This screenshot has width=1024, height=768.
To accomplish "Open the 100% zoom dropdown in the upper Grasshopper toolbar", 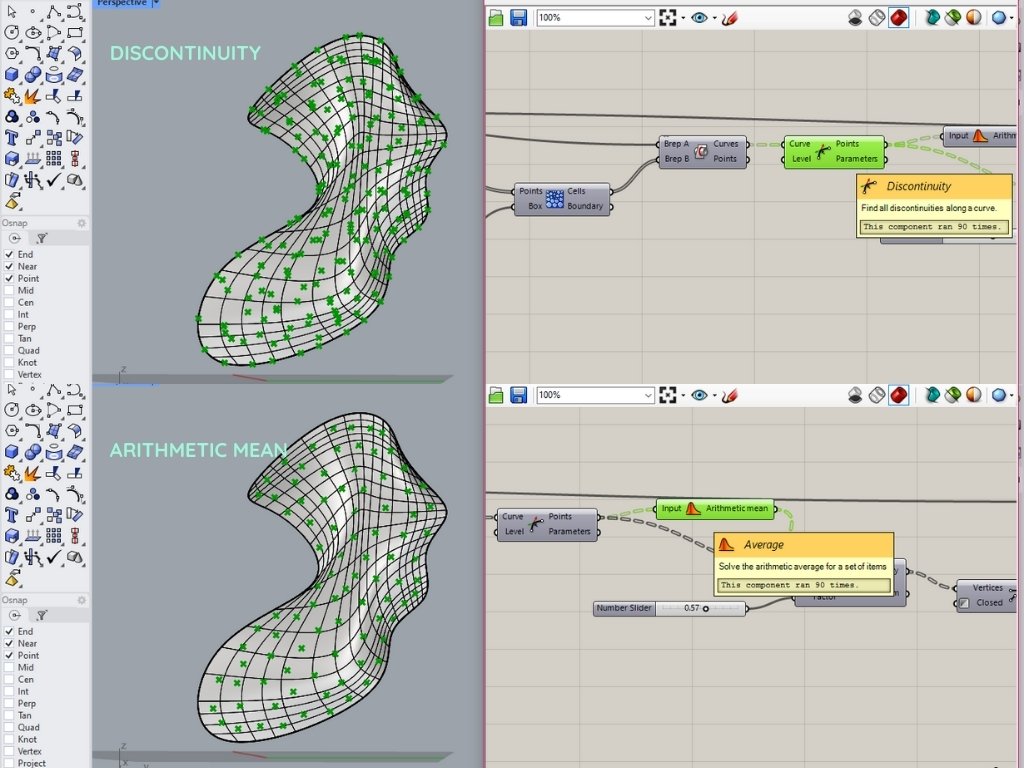I will point(648,18).
